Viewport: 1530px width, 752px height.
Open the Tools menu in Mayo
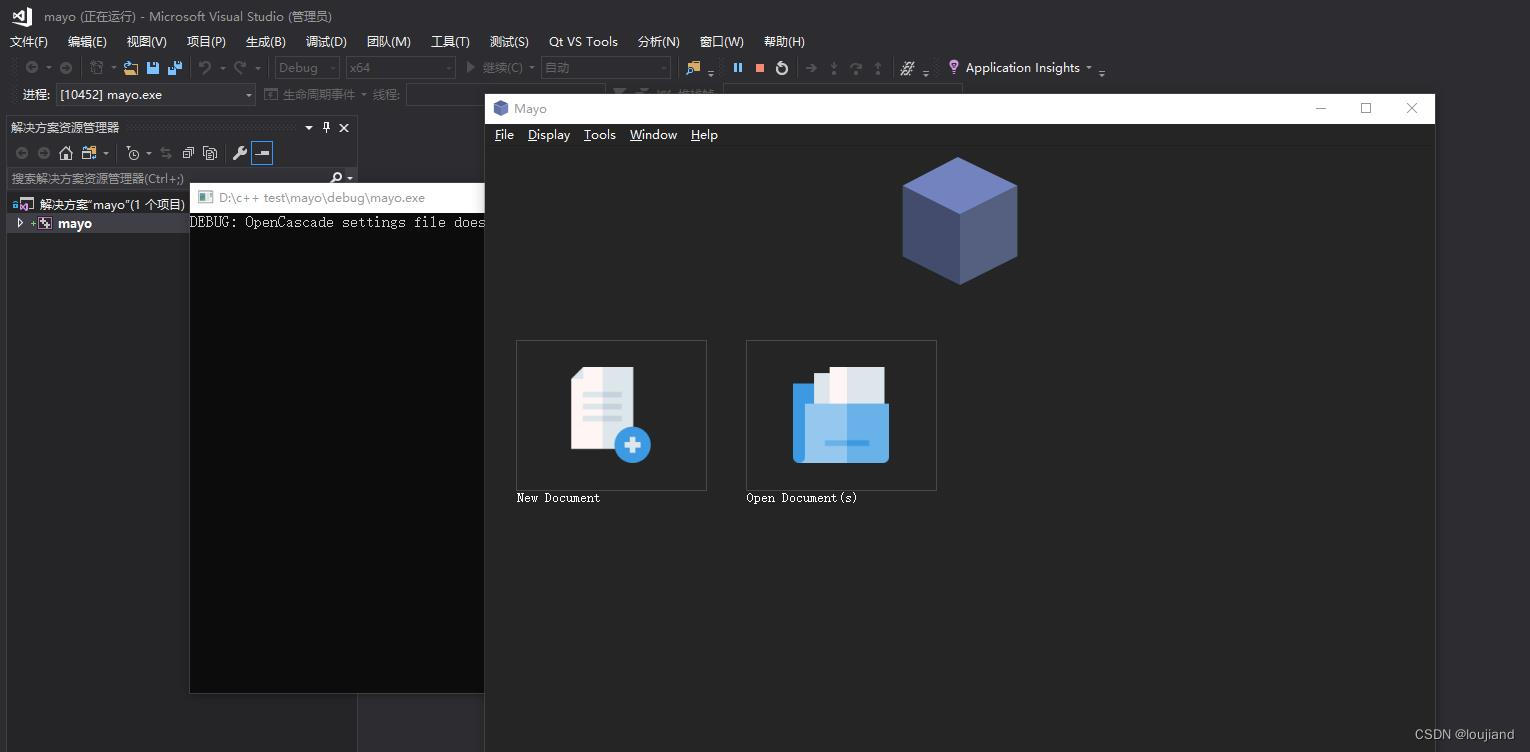point(599,135)
